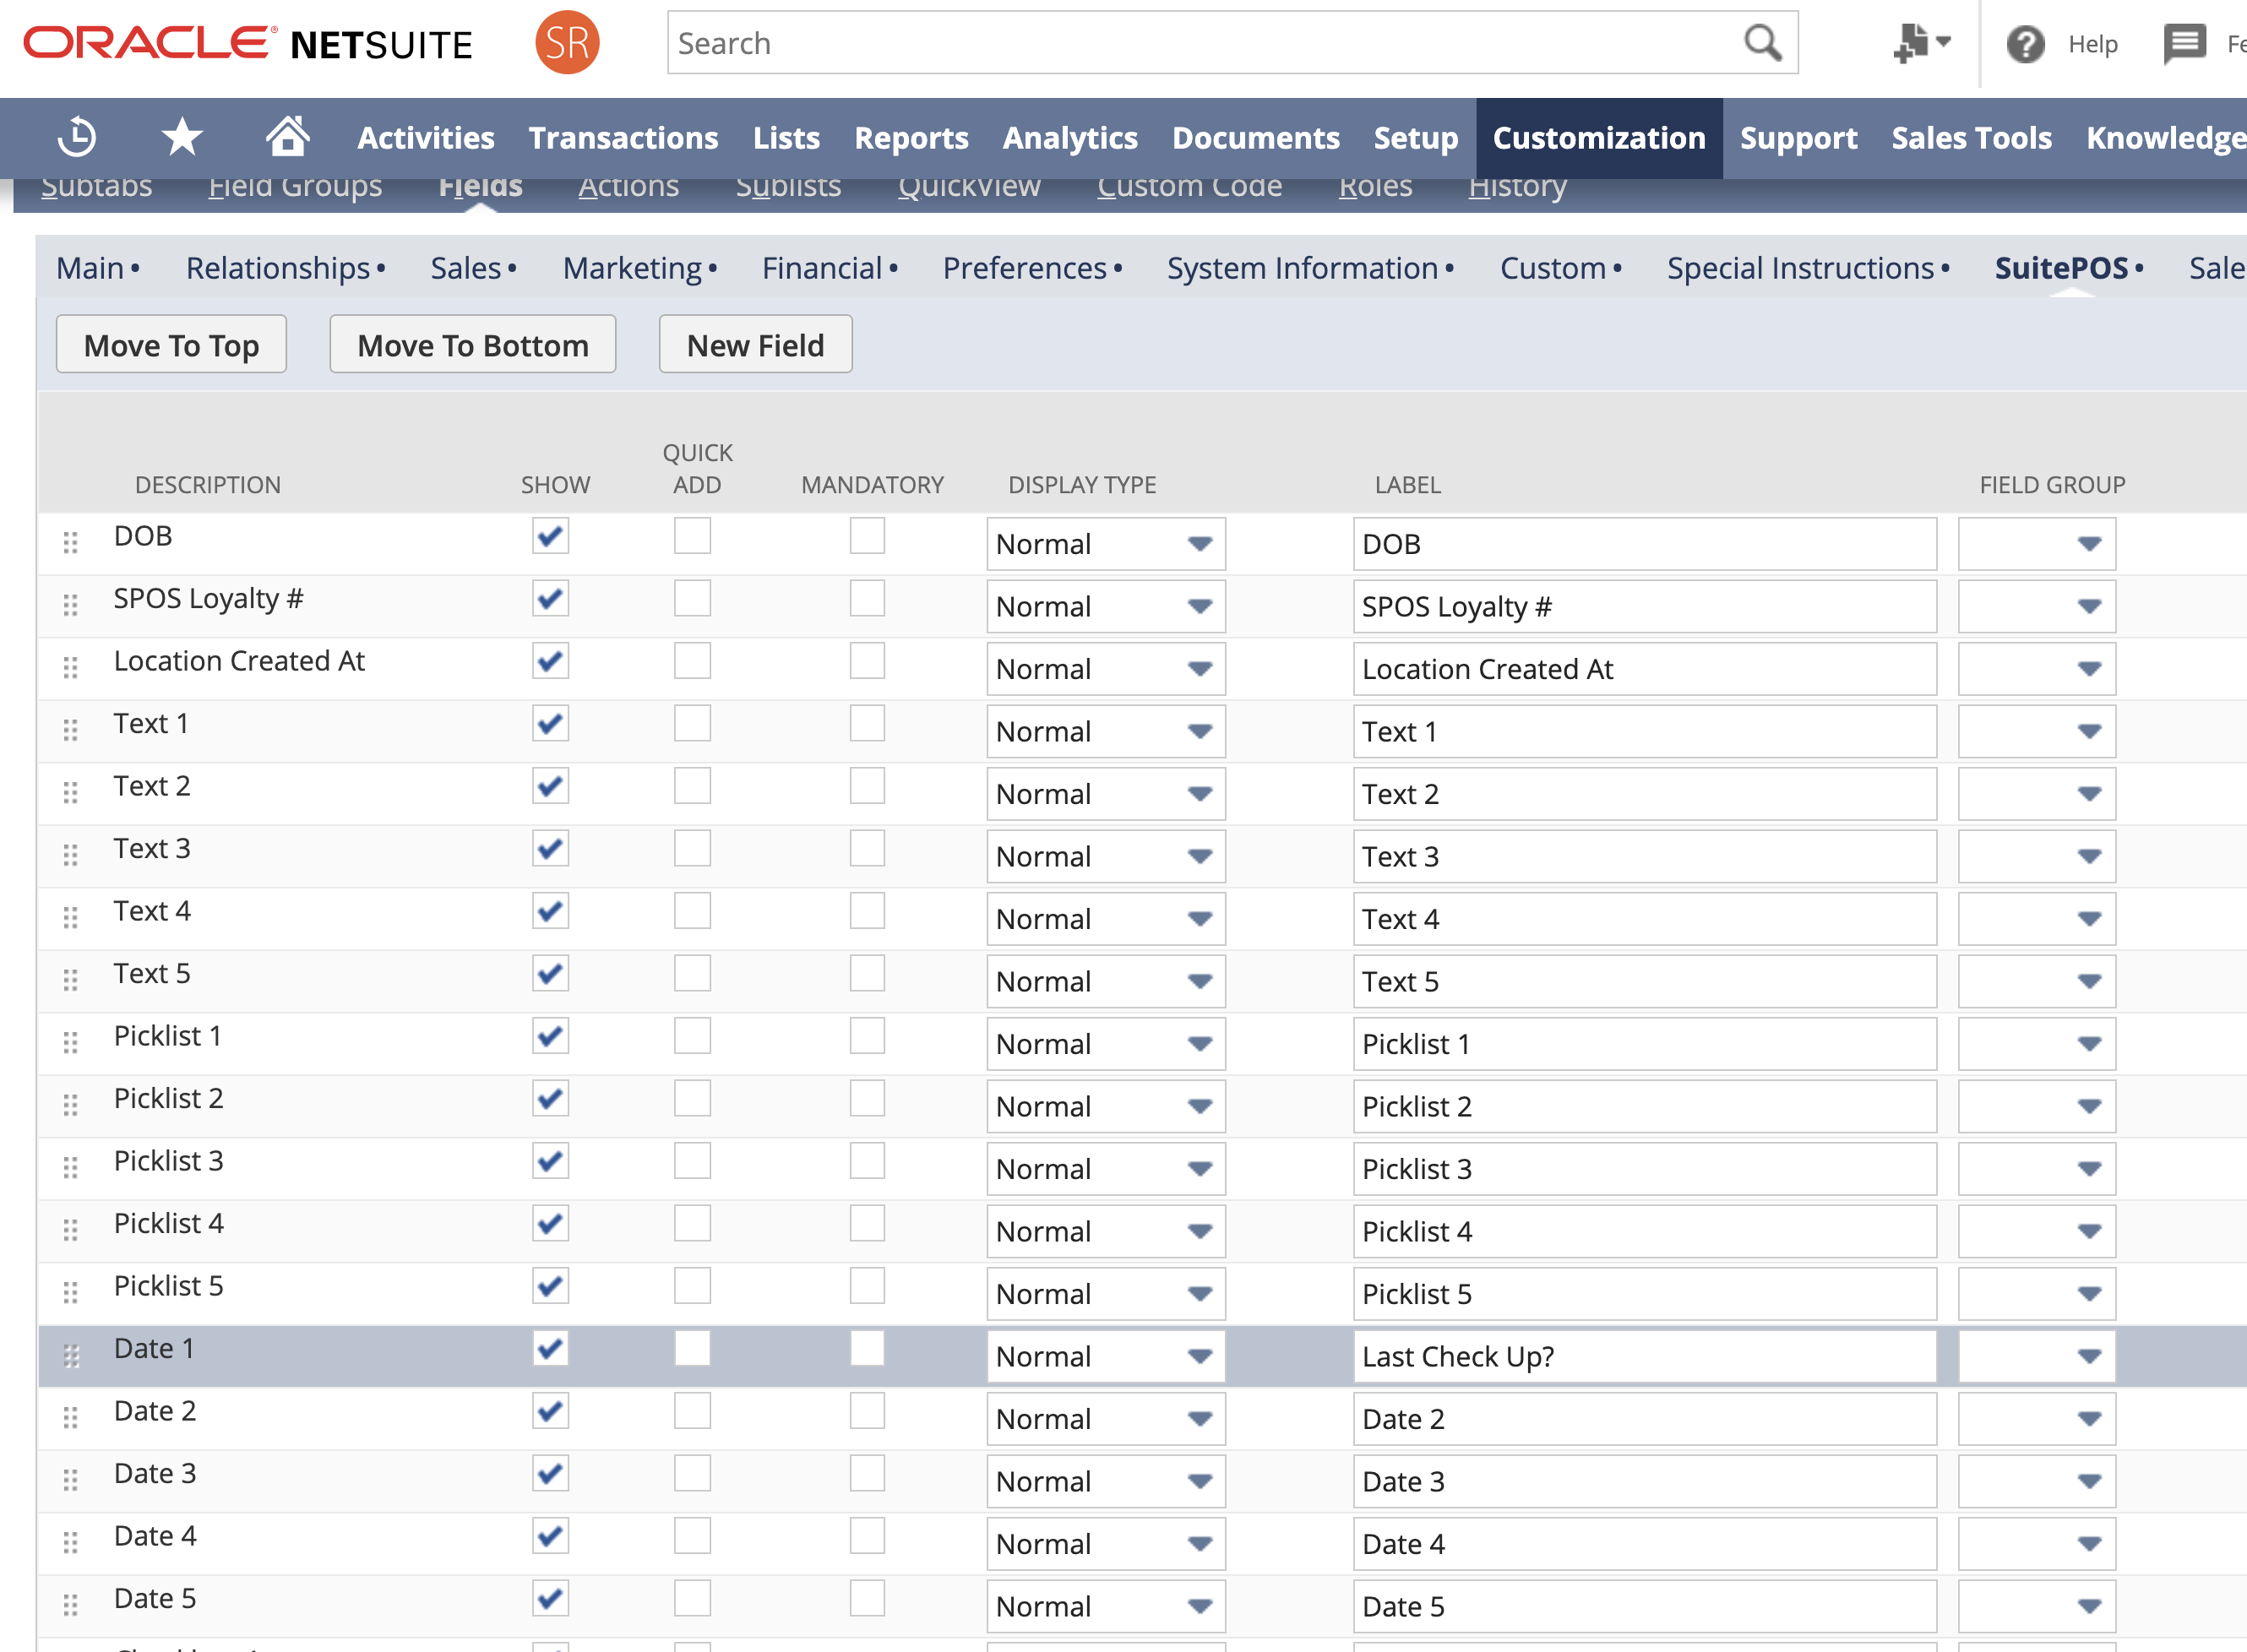Open Field Group dropdown for Date 2
2247x1652 pixels.
2037,1419
